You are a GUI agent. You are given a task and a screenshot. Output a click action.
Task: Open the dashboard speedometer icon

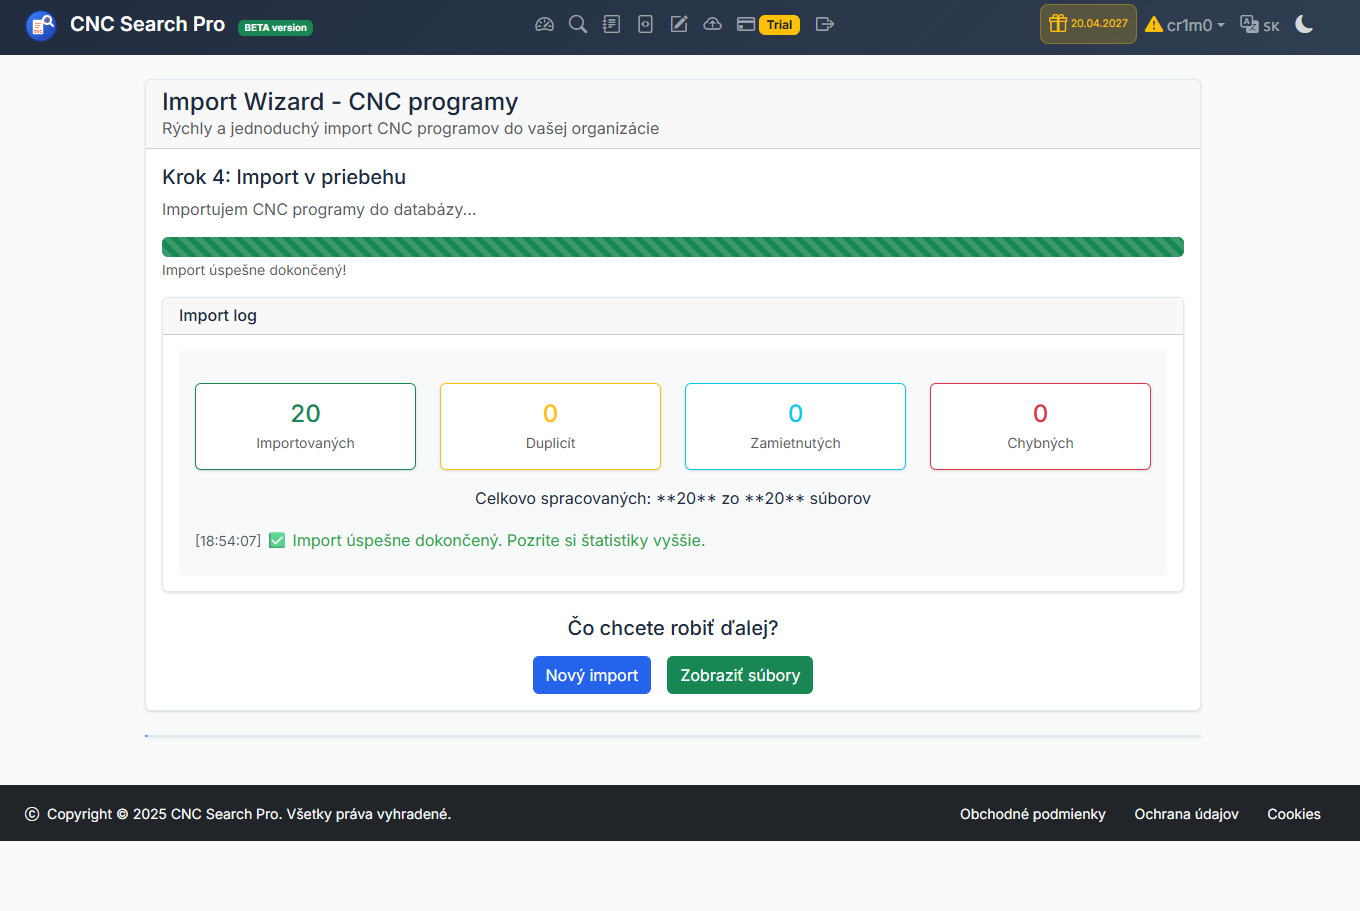[544, 24]
